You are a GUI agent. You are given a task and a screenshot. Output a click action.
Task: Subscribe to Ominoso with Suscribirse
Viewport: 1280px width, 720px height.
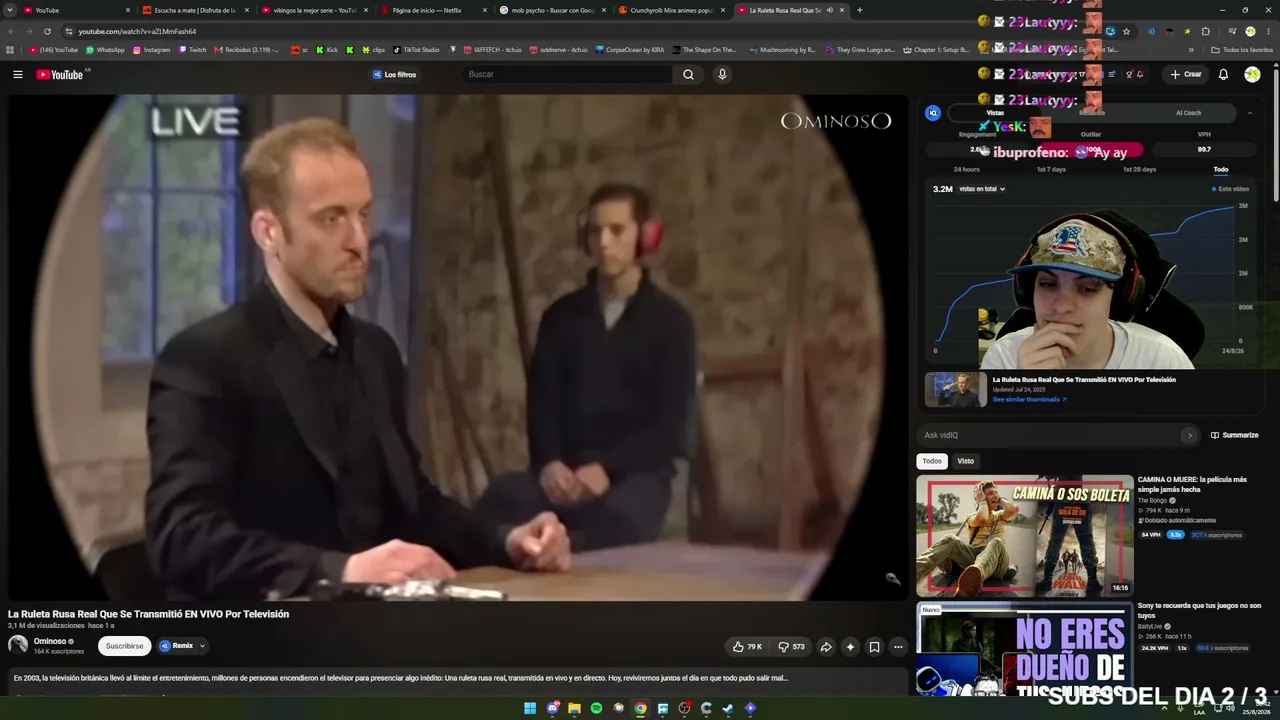pos(124,646)
